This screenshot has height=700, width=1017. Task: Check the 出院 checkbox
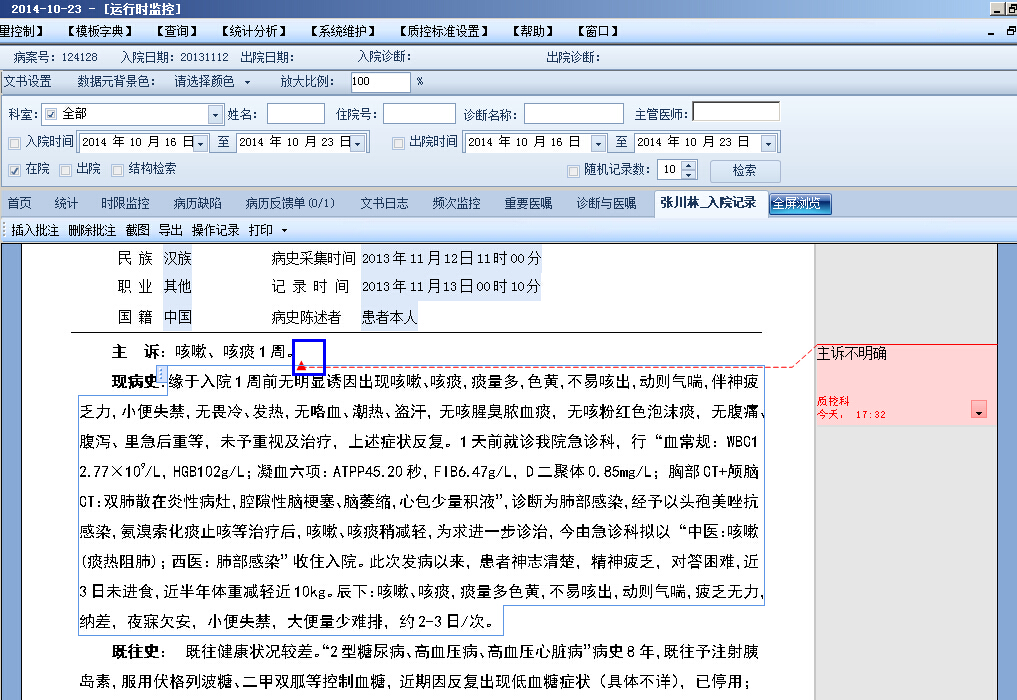coord(65,170)
